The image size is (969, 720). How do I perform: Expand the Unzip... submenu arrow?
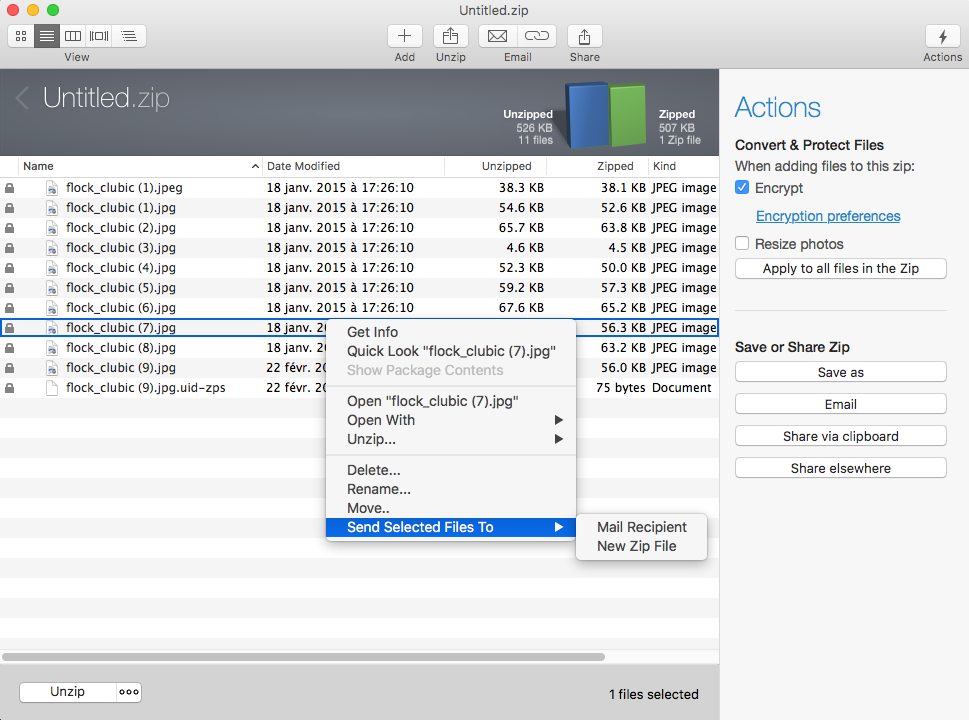(559, 439)
